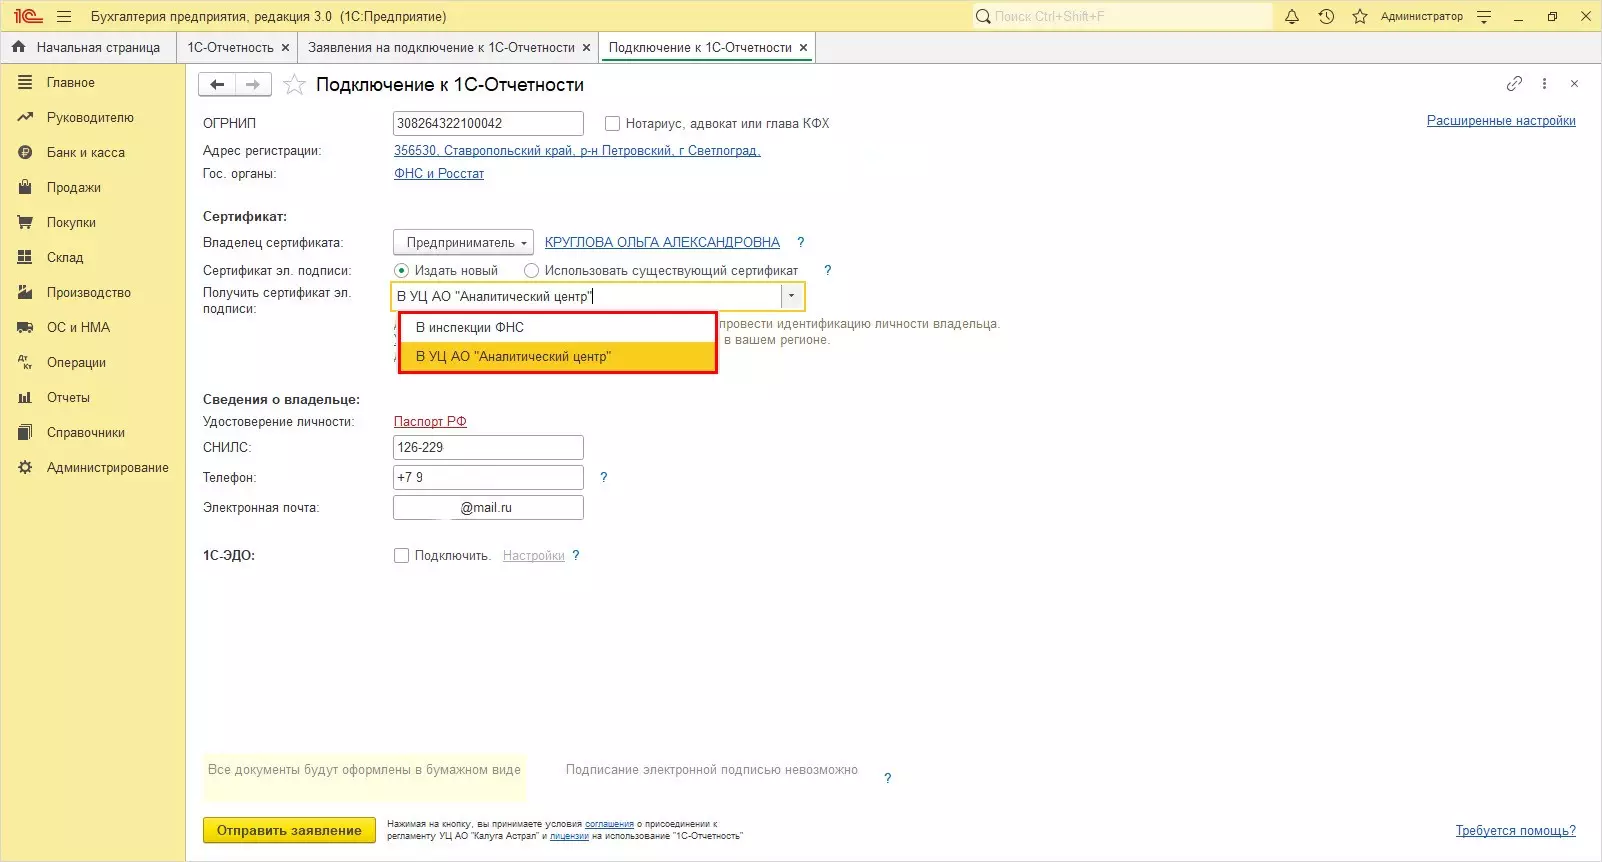This screenshot has height=862, width=1602.
Task: Close the Подключение к 1С-Отчетности tab
Action: (x=803, y=47)
